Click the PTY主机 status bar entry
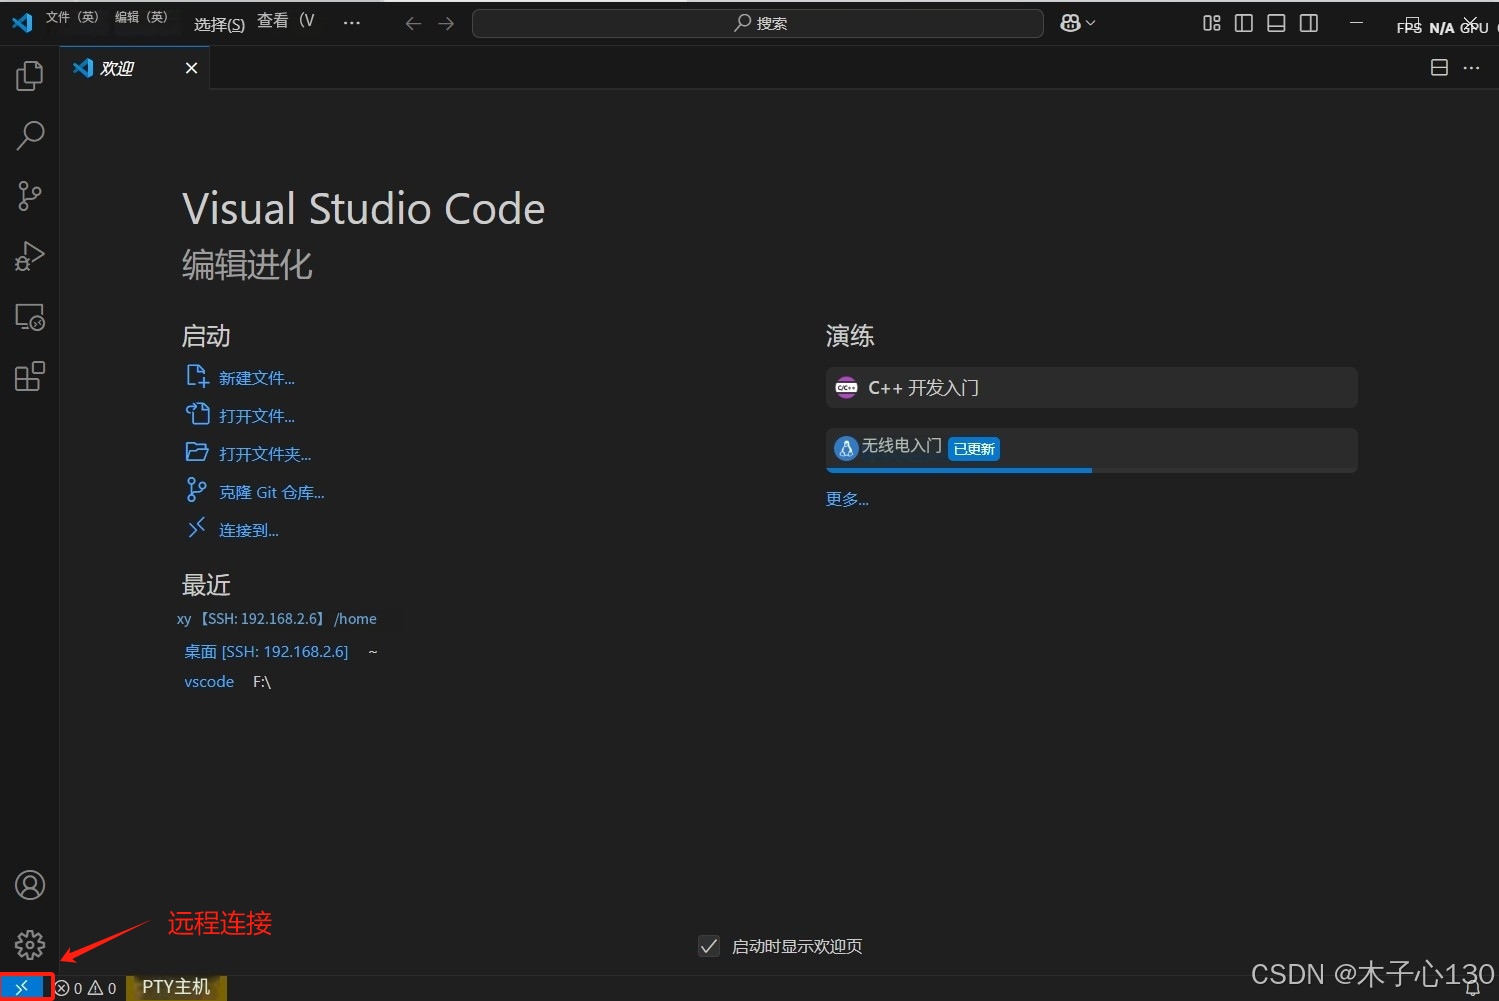1499x1001 pixels. 176,987
